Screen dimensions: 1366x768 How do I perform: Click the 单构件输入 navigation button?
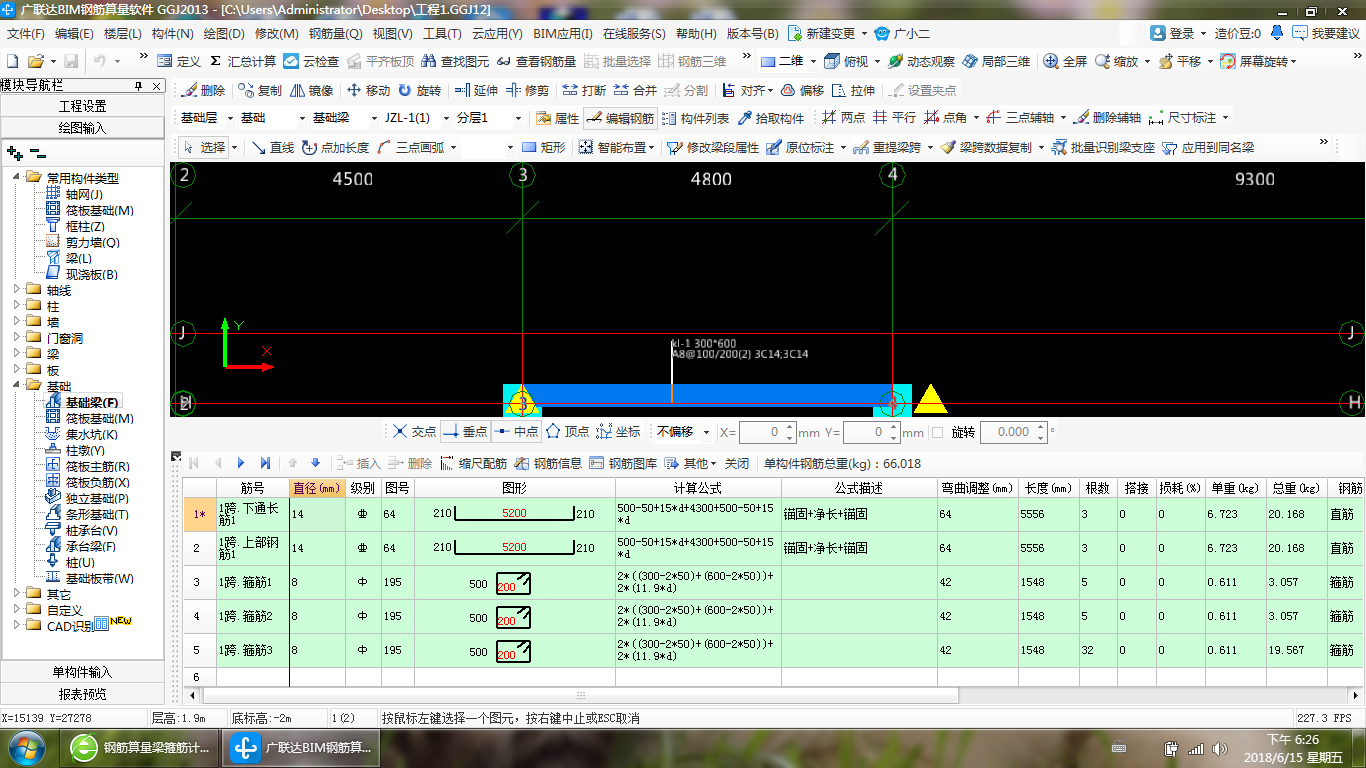click(82, 672)
